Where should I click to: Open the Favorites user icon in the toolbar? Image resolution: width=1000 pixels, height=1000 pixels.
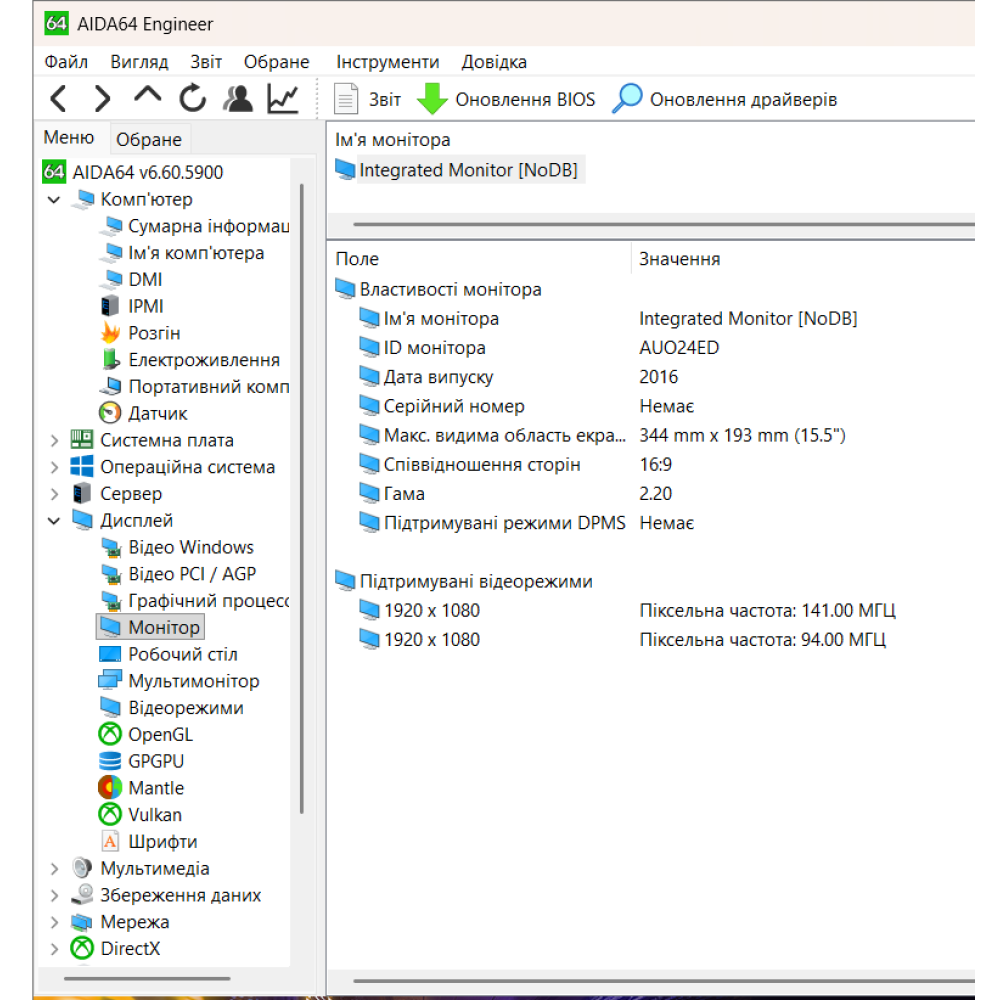238,99
